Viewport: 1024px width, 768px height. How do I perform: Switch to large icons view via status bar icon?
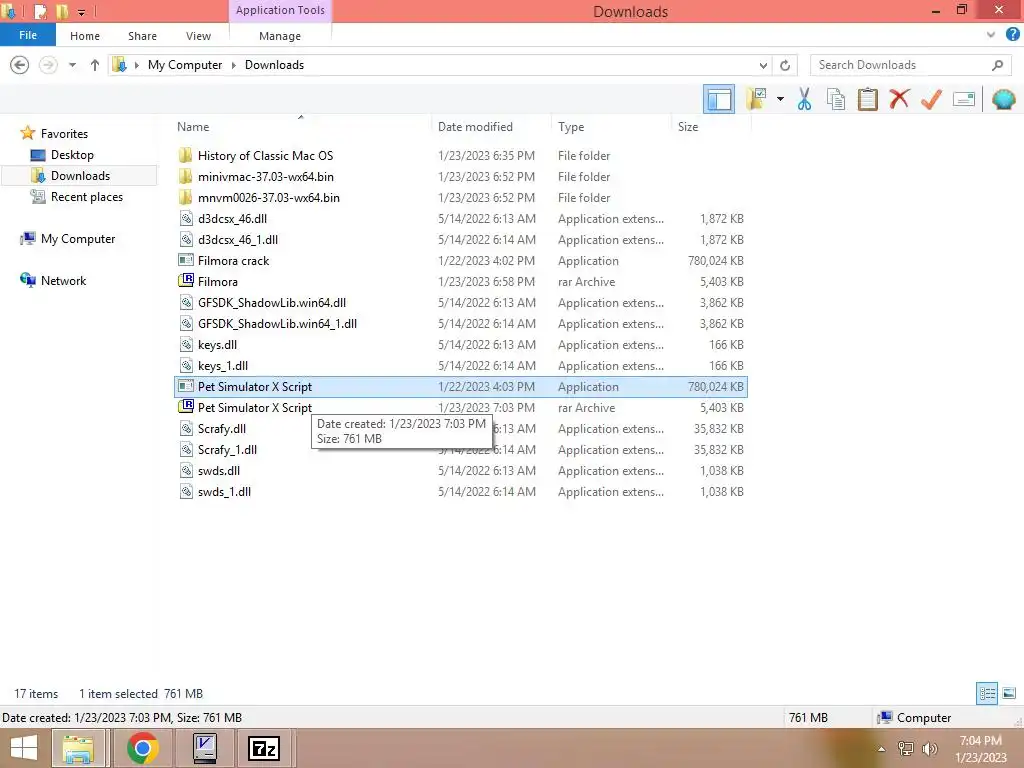(x=1009, y=693)
